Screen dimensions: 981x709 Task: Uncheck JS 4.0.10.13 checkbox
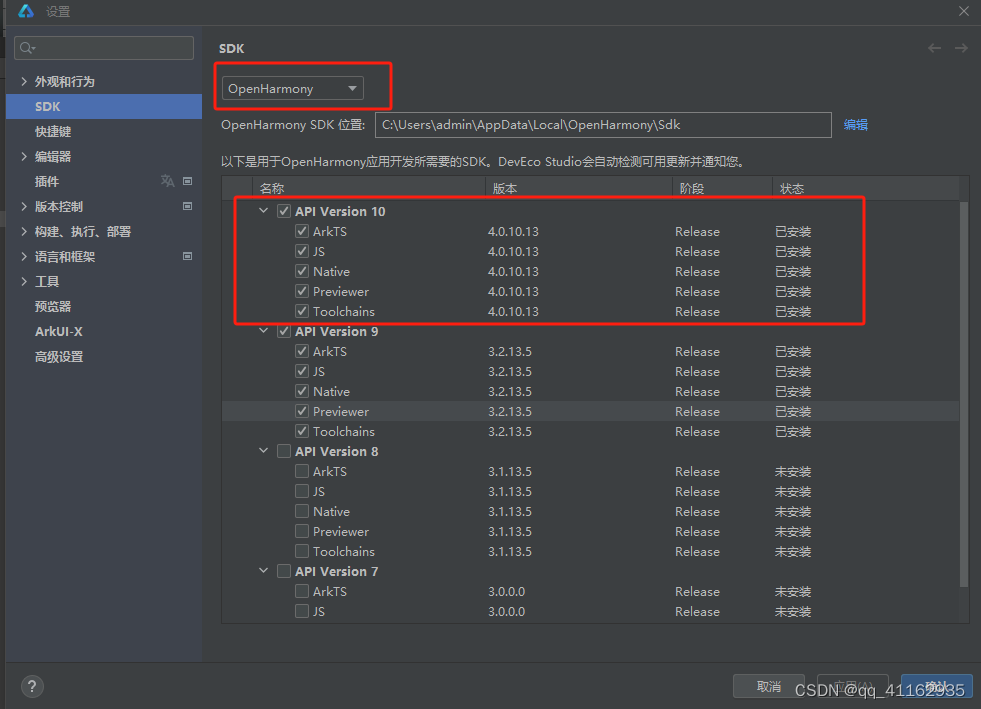(302, 251)
